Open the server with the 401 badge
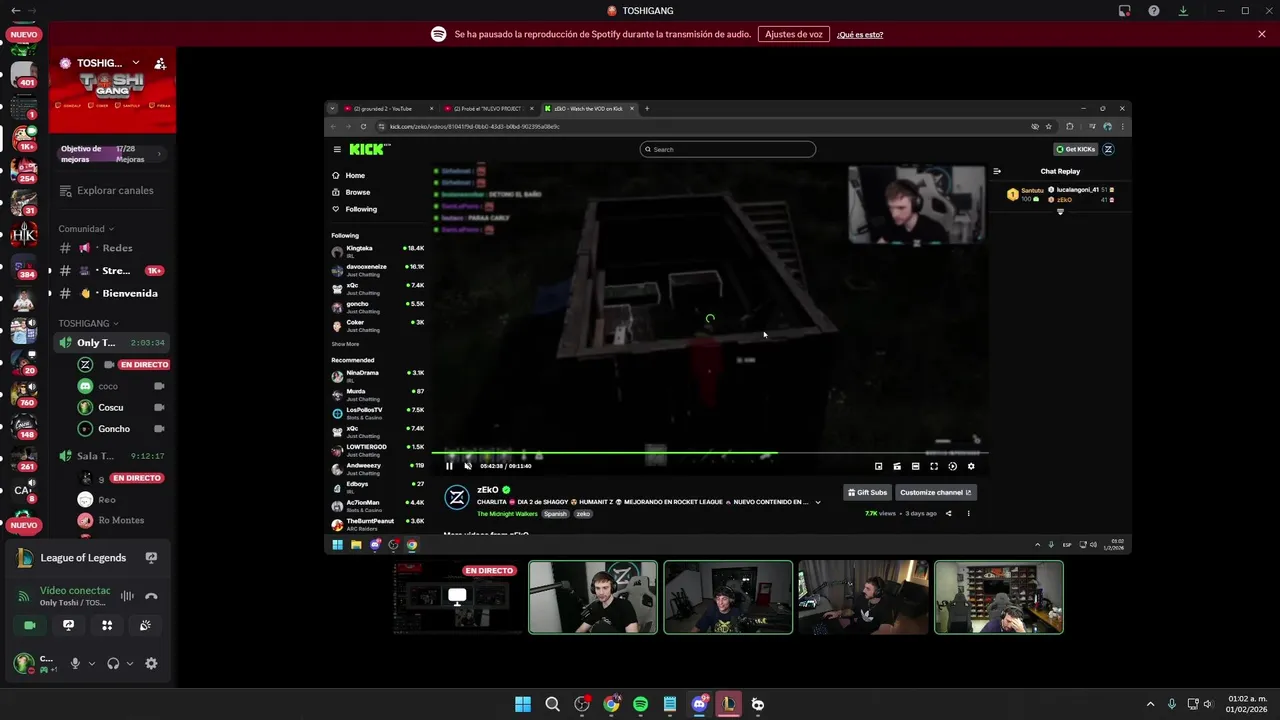This screenshot has height=720, width=1280. (x=24, y=74)
